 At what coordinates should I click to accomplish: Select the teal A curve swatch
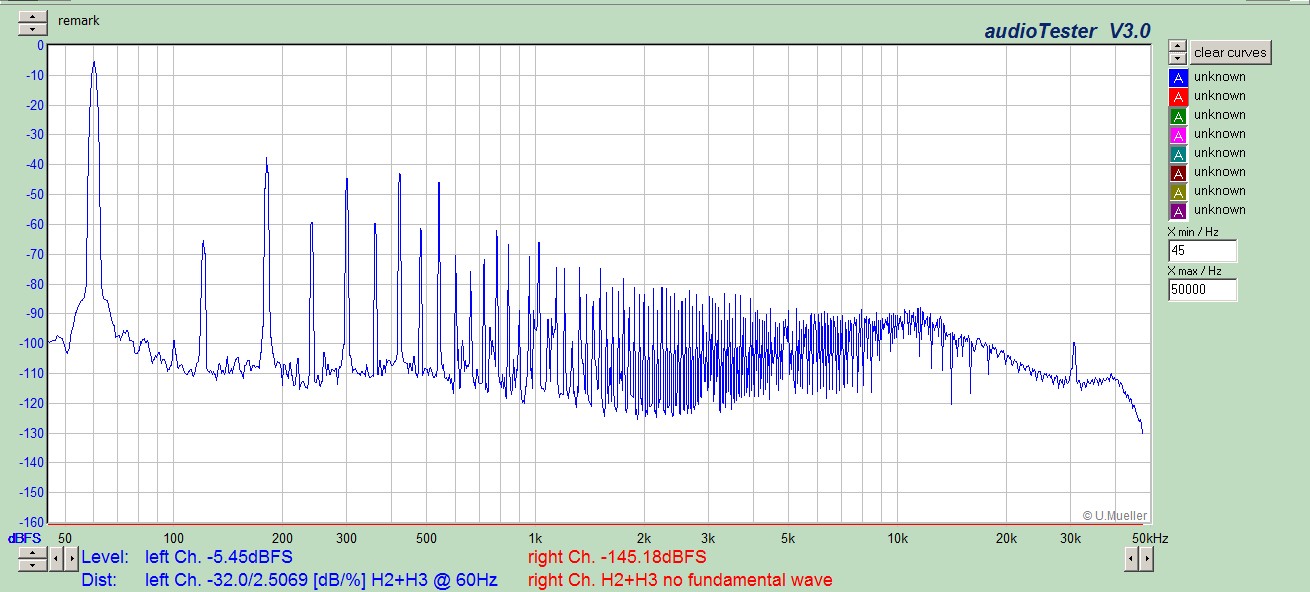coord(1178,153)
